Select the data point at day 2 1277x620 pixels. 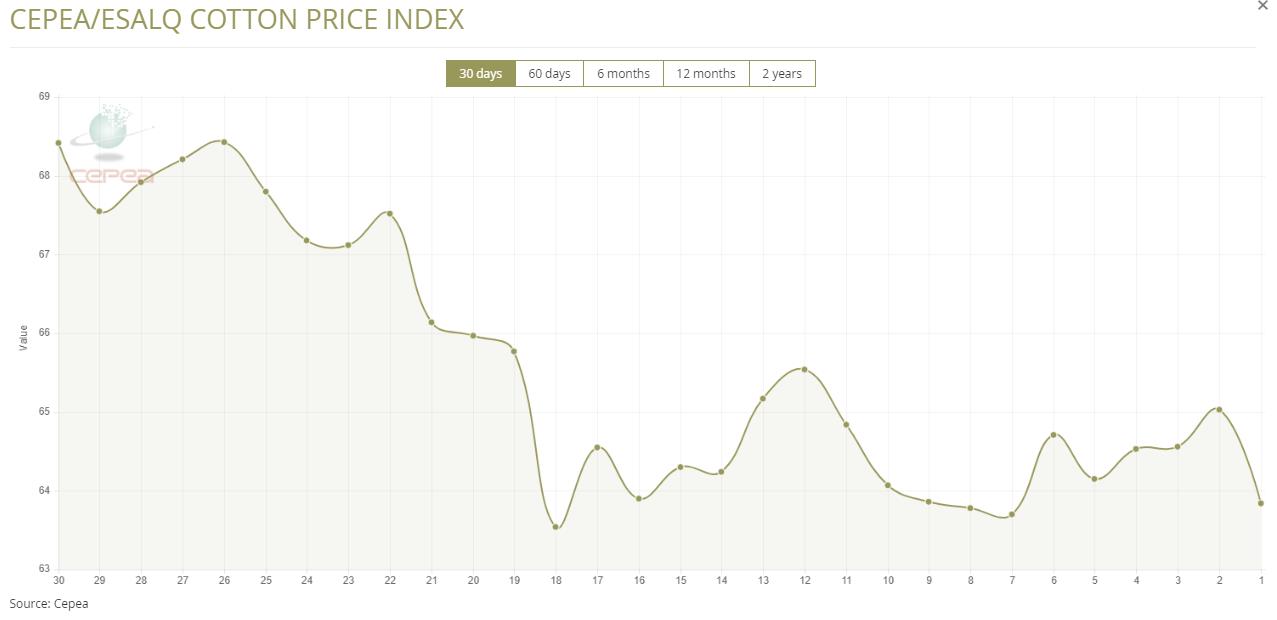pyautogui.click(x=1219, y=410)
